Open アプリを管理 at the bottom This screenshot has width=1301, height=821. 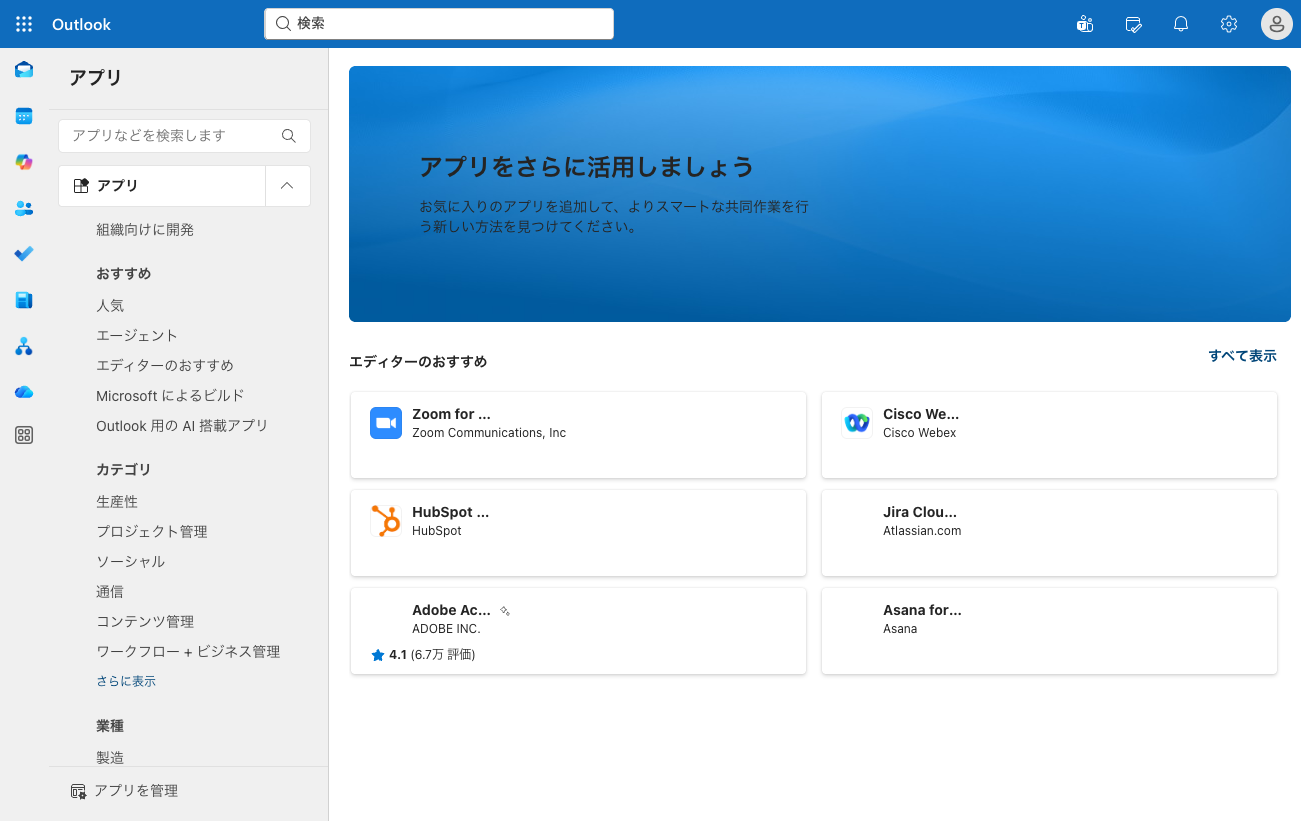[124, 791]
